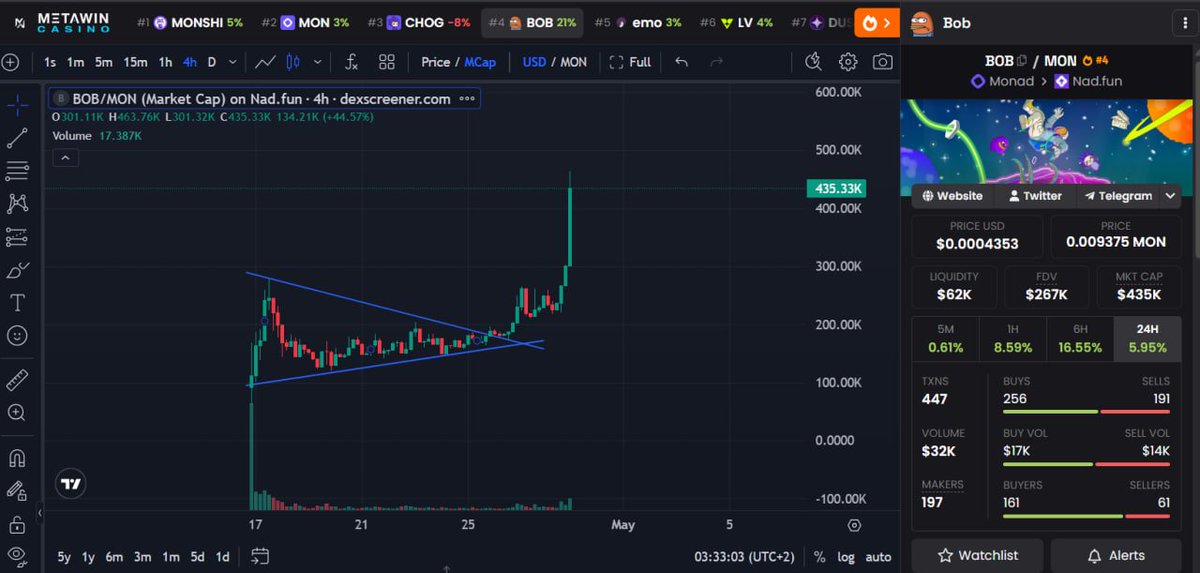Screen dimensions: 1200x573
Task: Open the Bob Website link
Action: point(952,196)
